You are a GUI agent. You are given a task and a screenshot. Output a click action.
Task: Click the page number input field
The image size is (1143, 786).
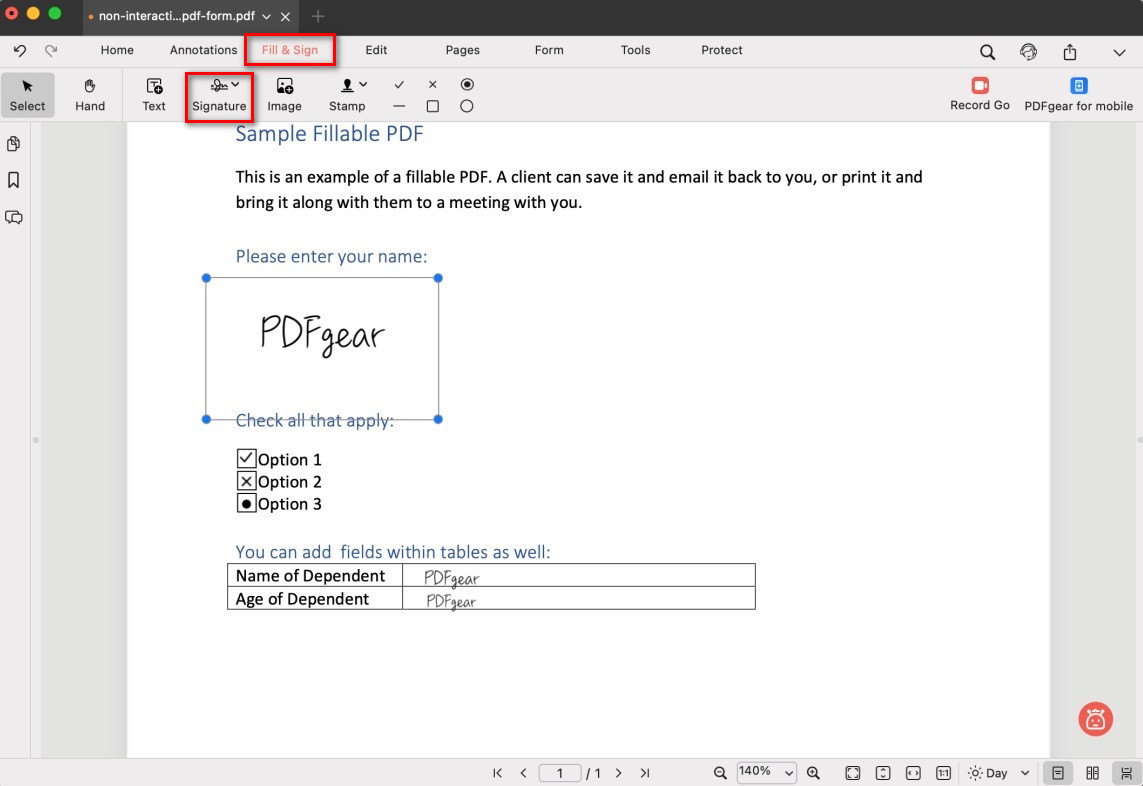[561, 772]
